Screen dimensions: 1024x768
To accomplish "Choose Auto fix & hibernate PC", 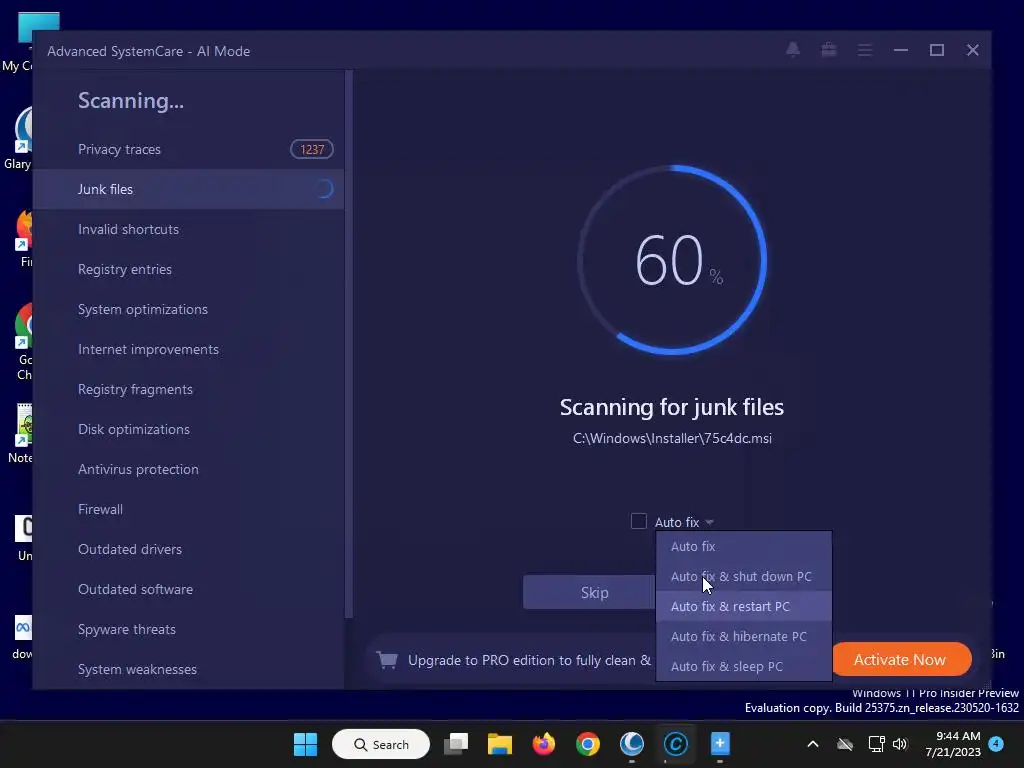I will click(x=744, y=637).
